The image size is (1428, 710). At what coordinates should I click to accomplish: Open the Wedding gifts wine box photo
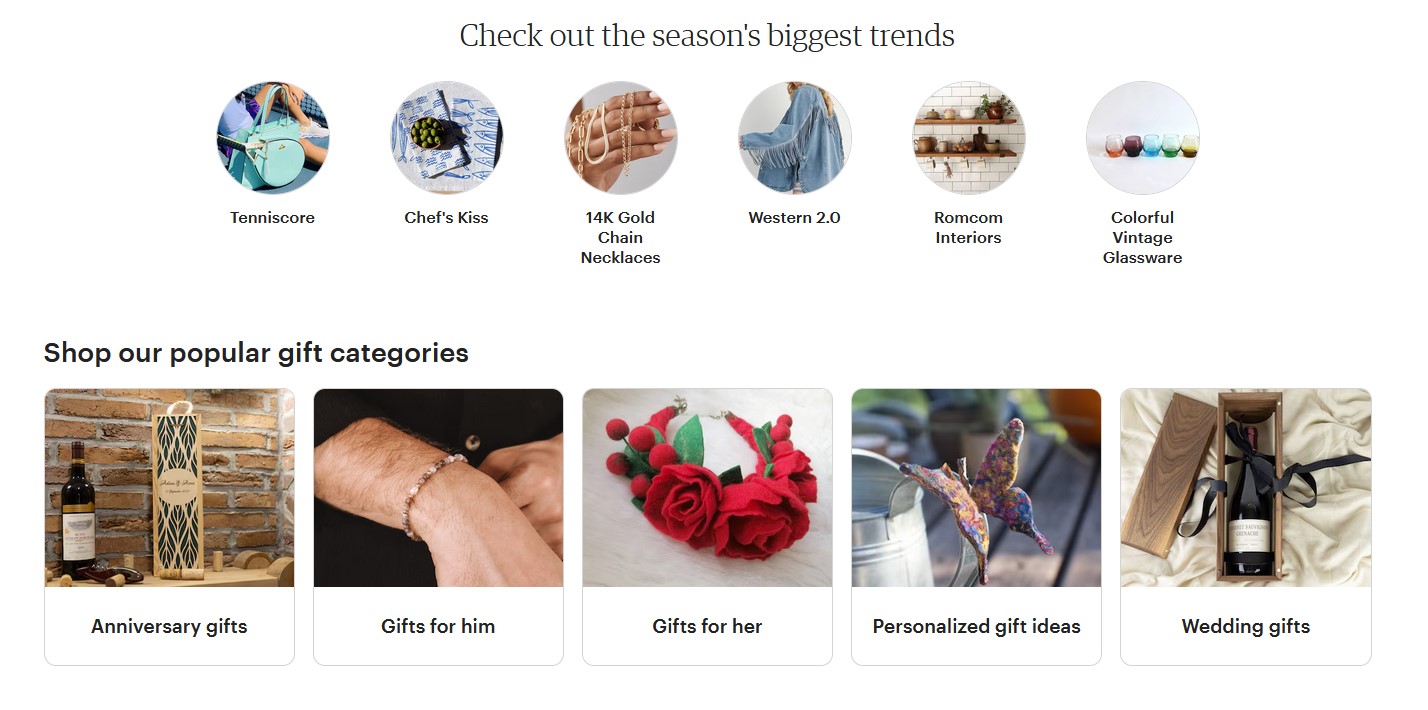(x=1246, y=488)
